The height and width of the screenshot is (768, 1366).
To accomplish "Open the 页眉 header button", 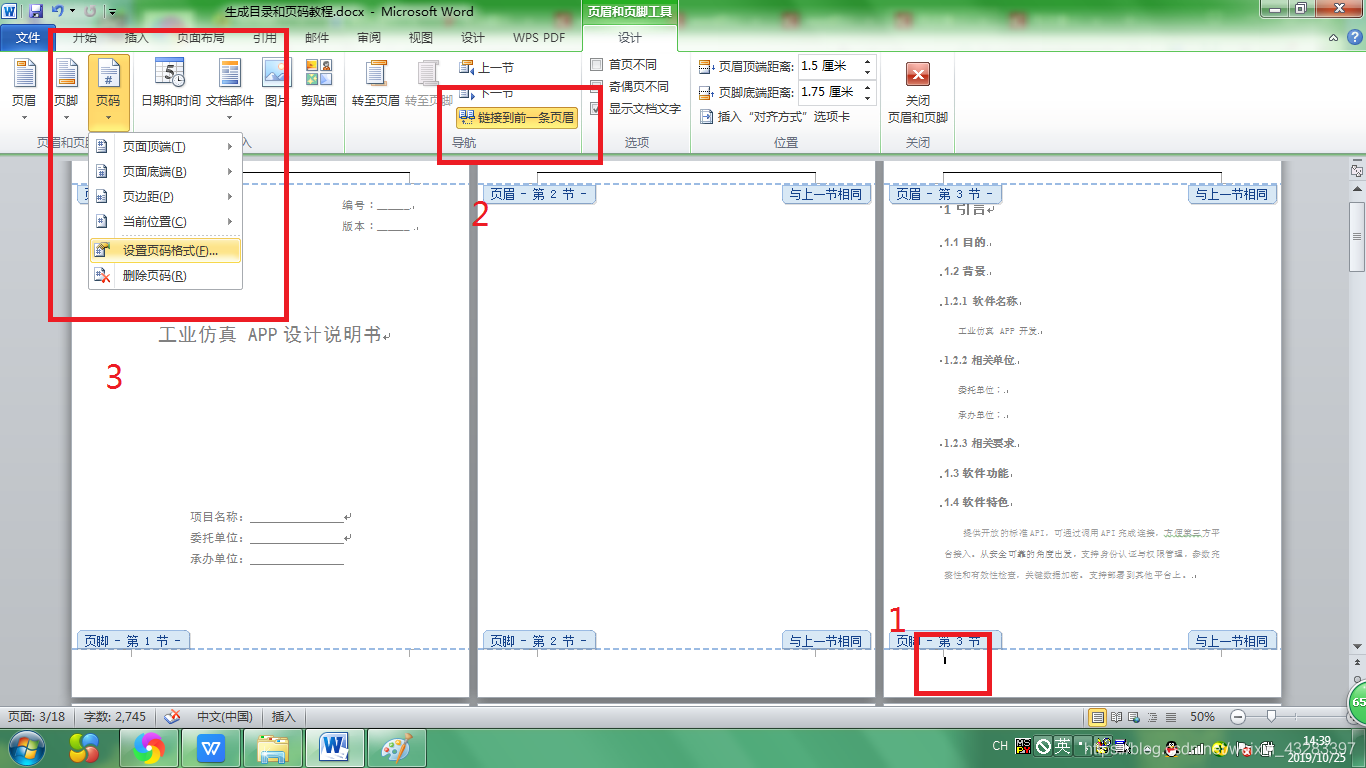I will point(24,88).
